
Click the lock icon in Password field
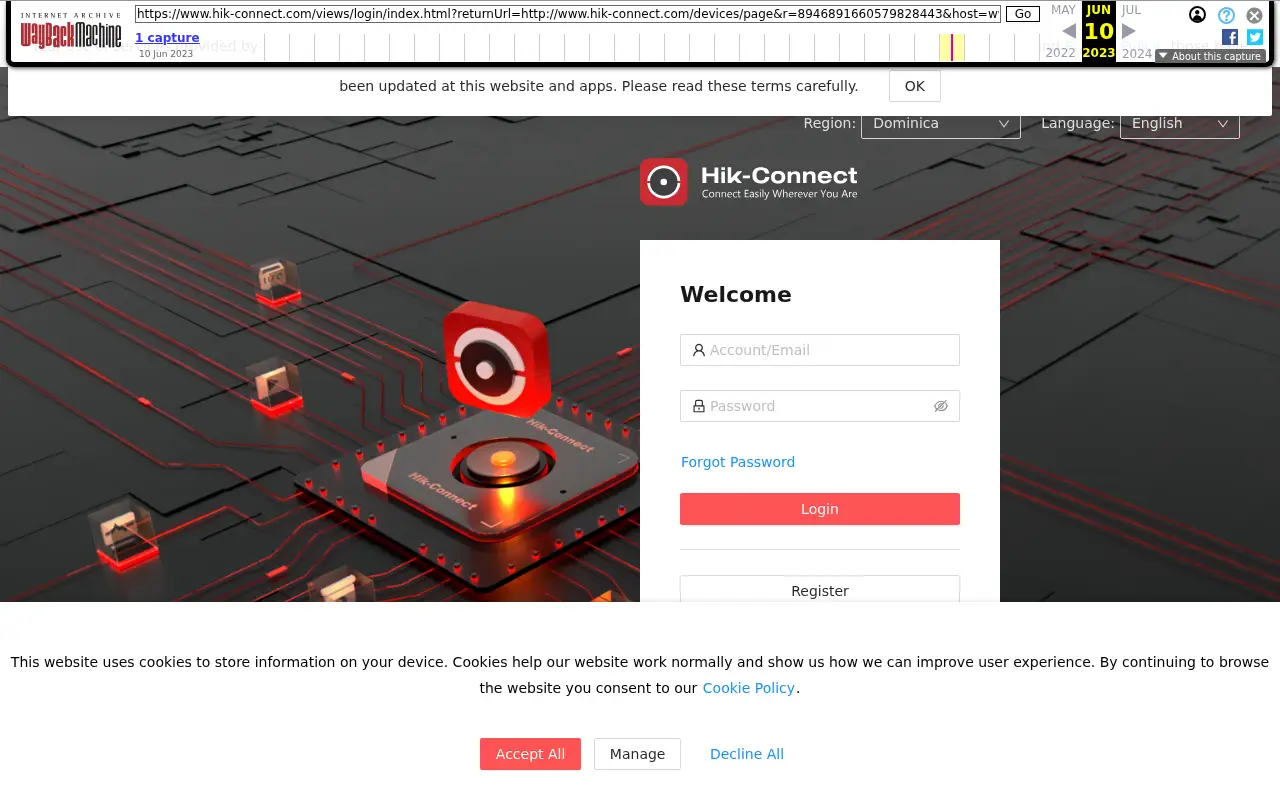699,406
